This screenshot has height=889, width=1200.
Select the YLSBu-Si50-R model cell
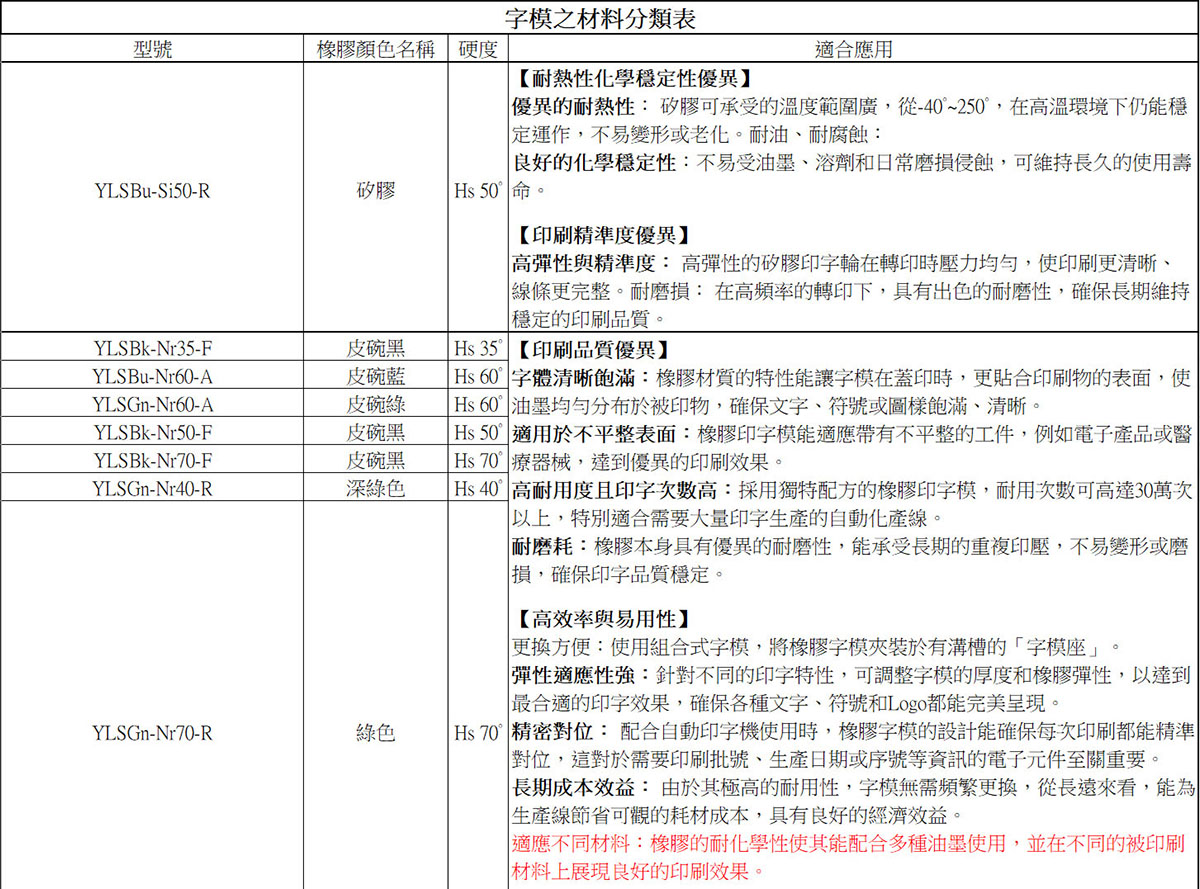click(x=152, y=190)
